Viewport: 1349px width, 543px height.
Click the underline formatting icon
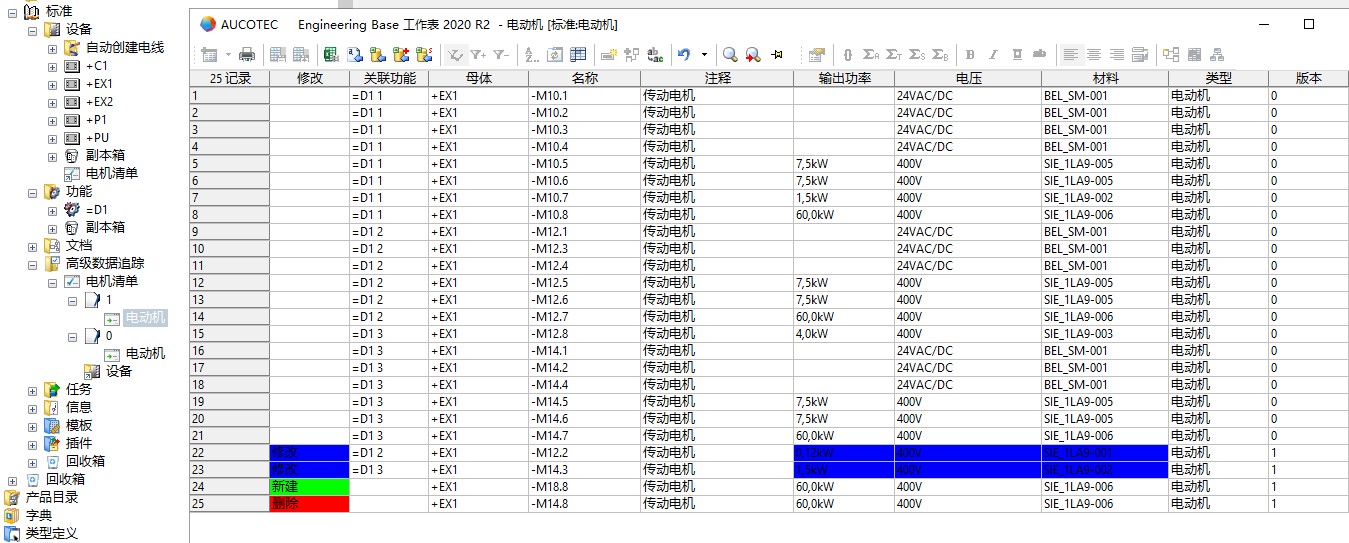[1017, 55]
